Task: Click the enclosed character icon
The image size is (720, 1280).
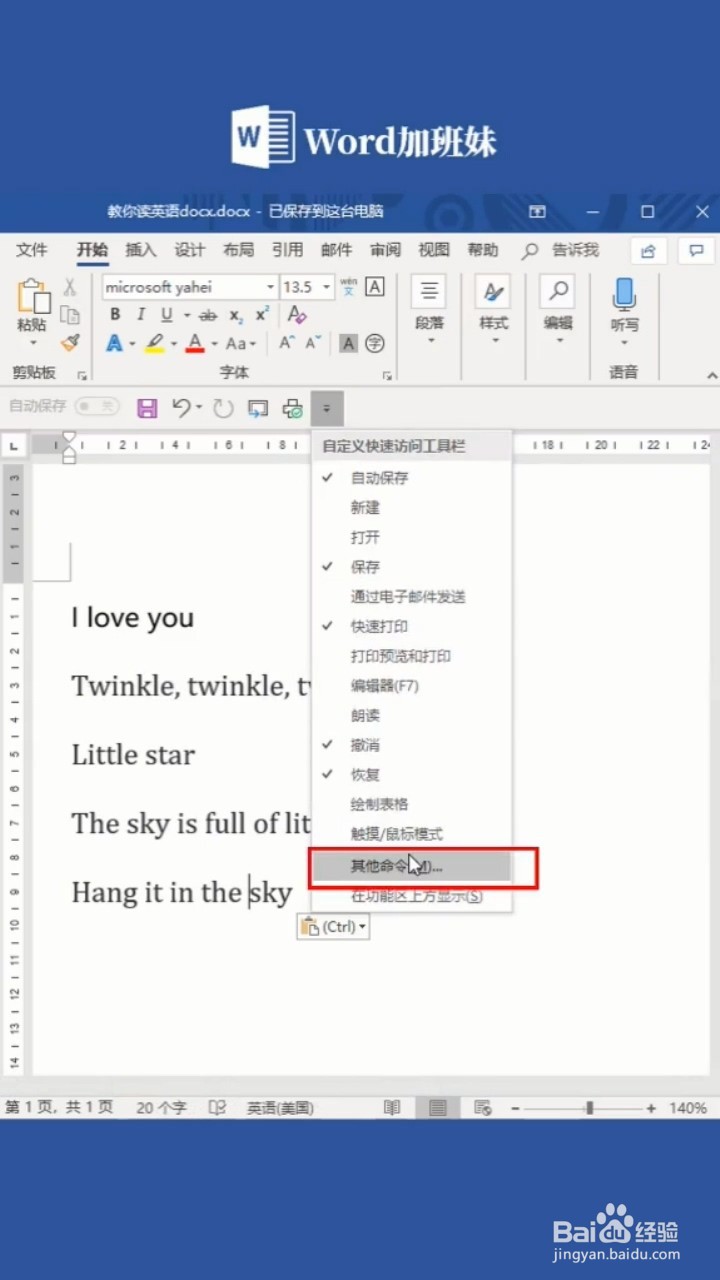Action: [x=375, y=344]
